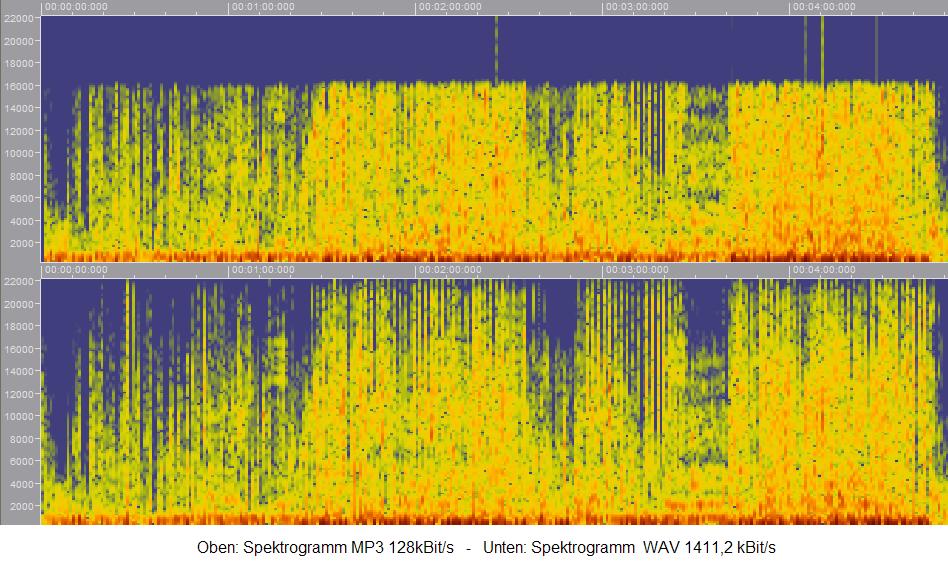Select the 2000 frequency label of the MP3 spectrogram

(x=21, y=244)
